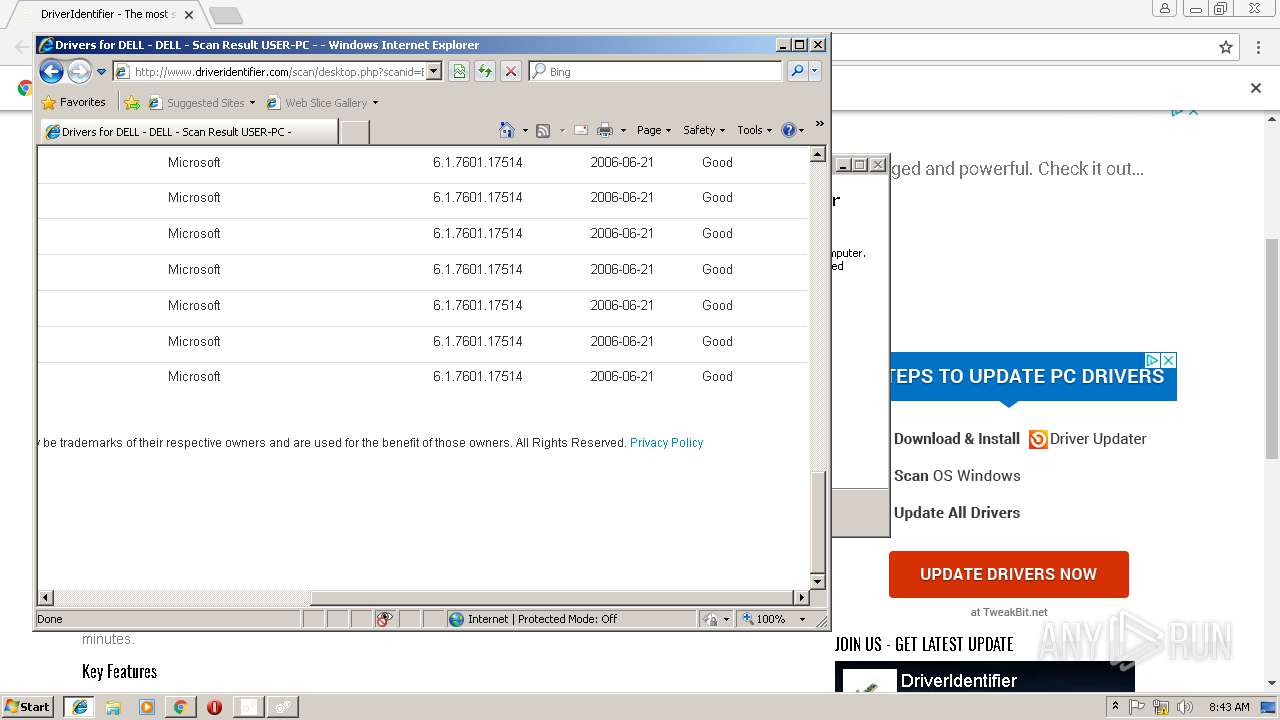Show hidden tray icons arrow
The width and height of the screenshot is (1280, 720).
pos(1115,707)
